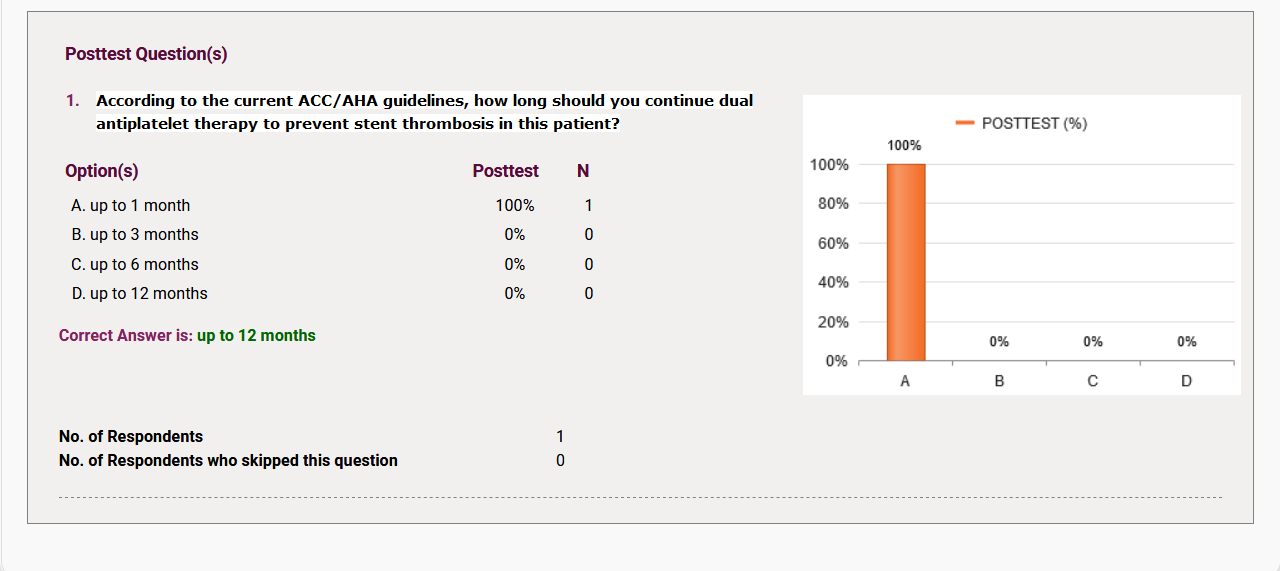
Task: Click the B label on chart axis
Action: point(999,381)
